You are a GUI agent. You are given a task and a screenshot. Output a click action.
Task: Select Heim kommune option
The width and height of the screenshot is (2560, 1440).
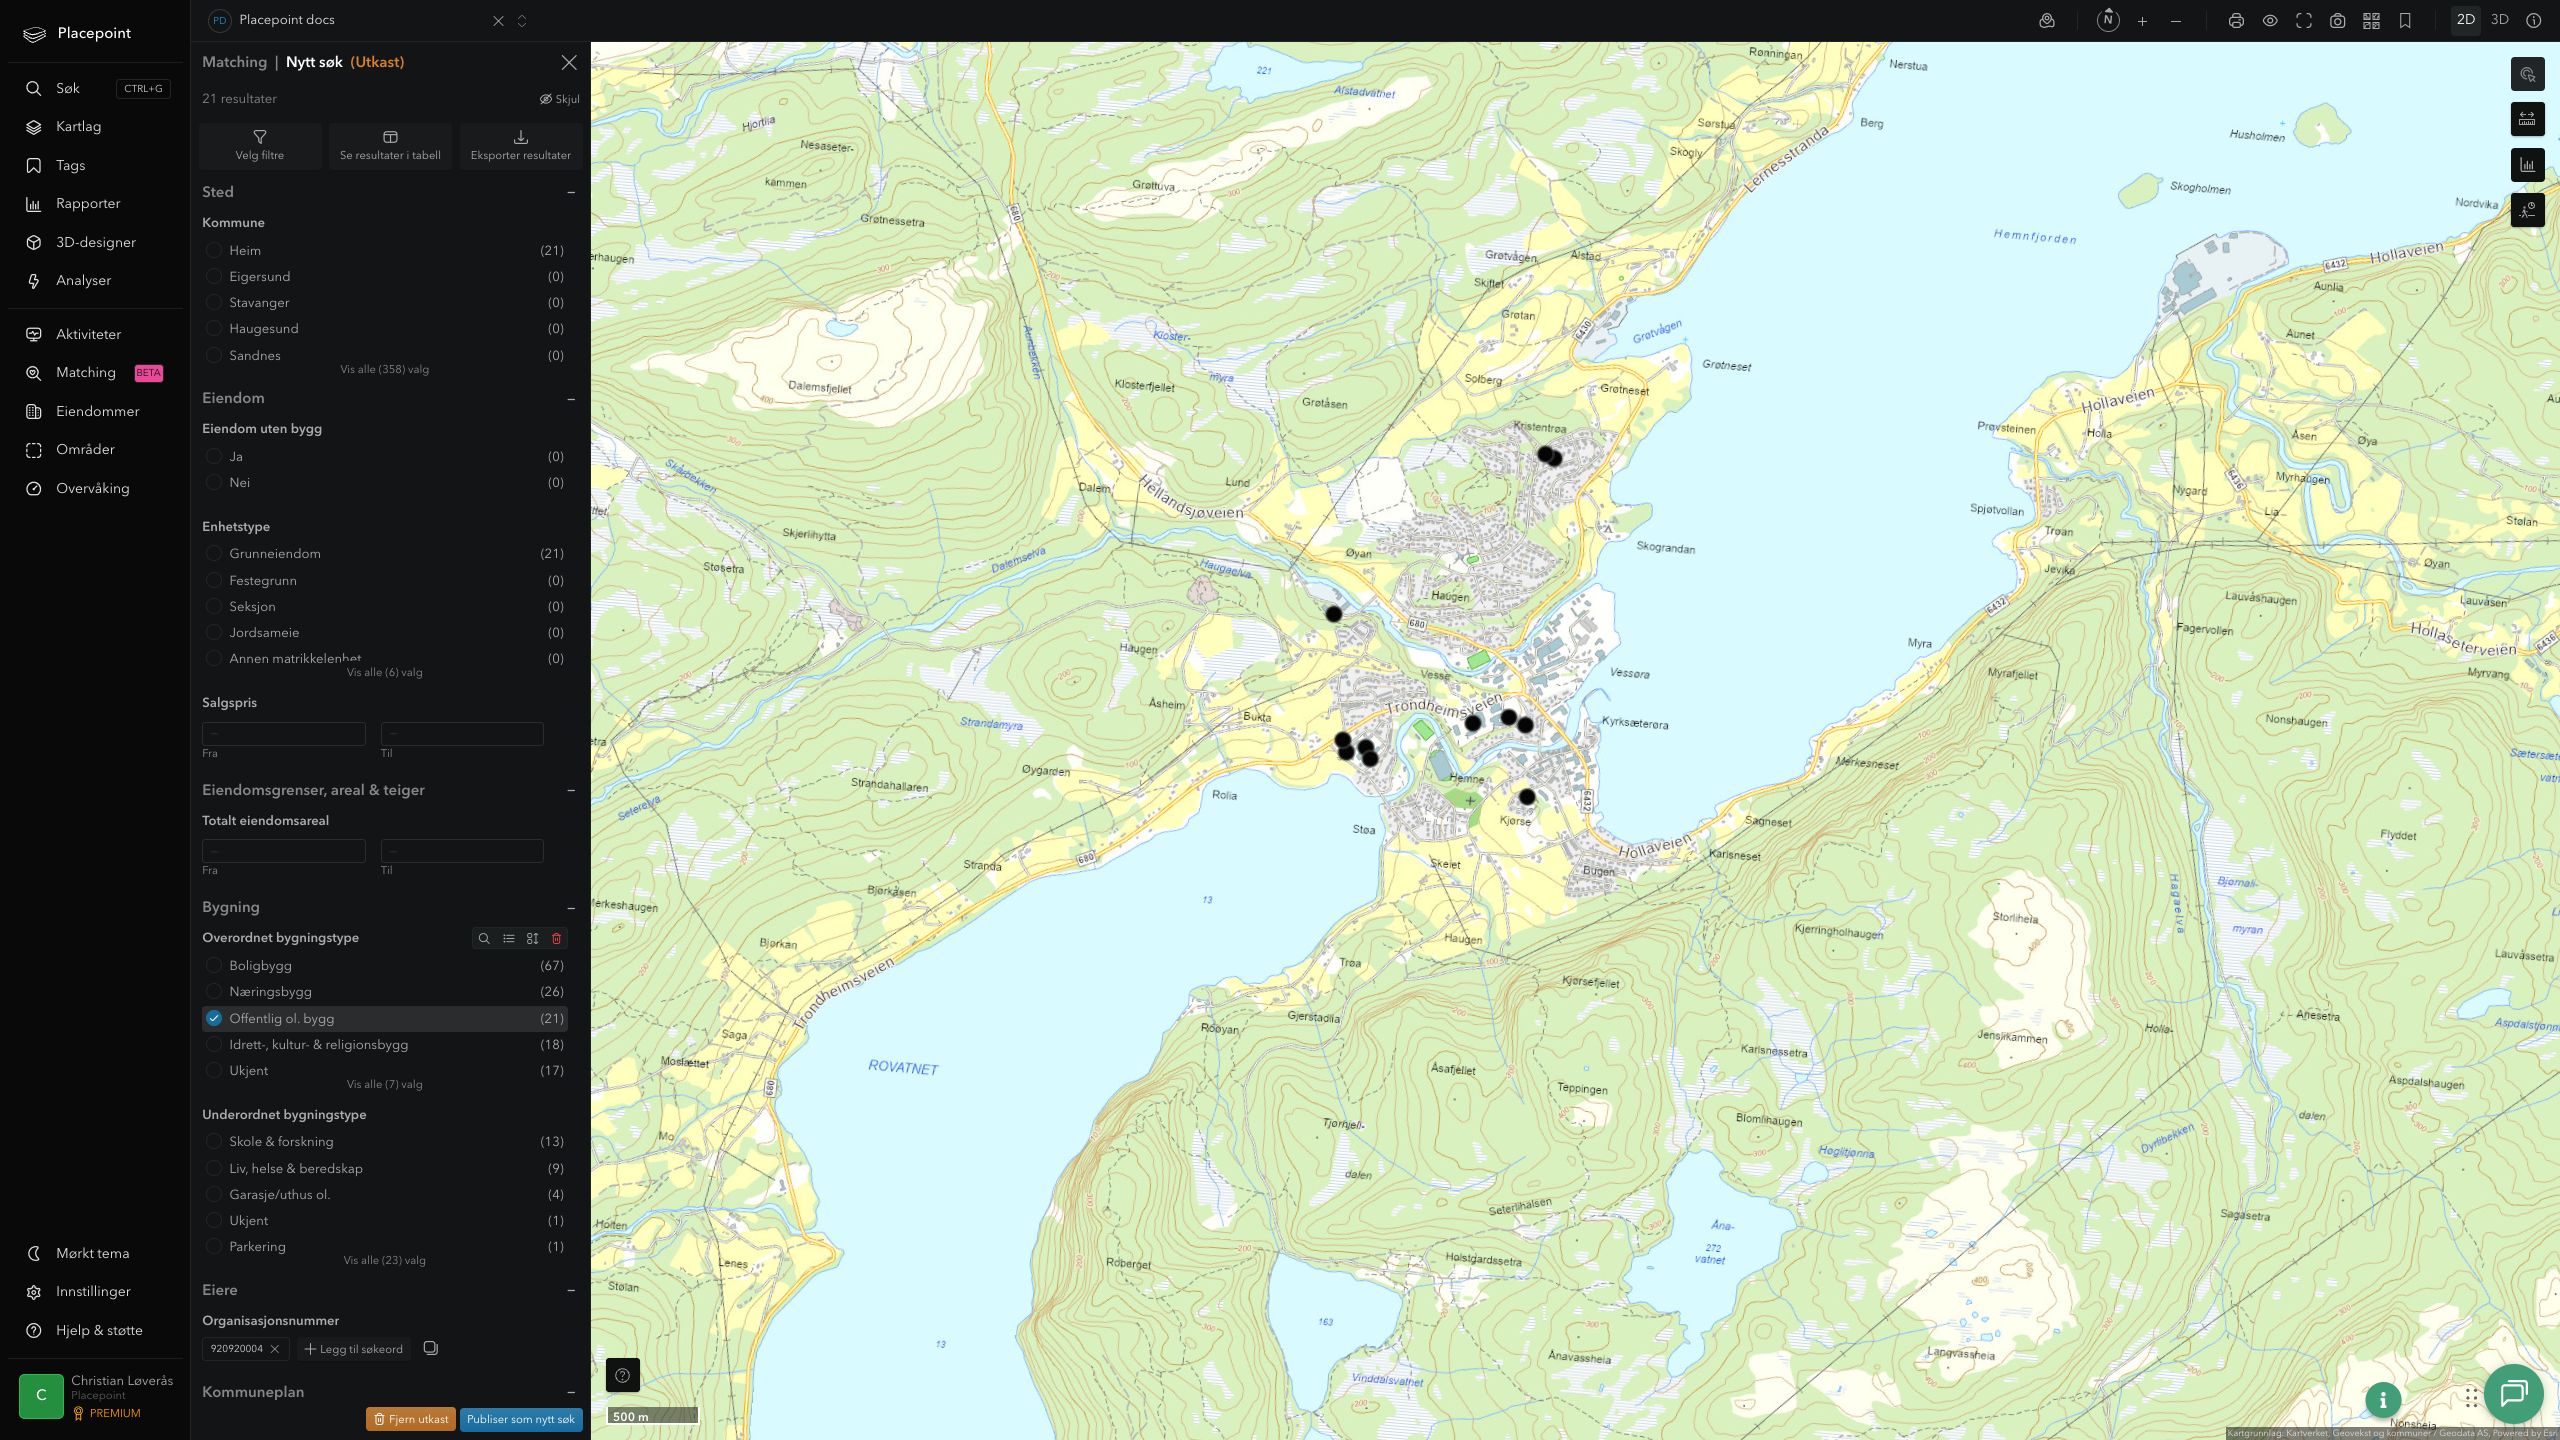pos(384,251)
